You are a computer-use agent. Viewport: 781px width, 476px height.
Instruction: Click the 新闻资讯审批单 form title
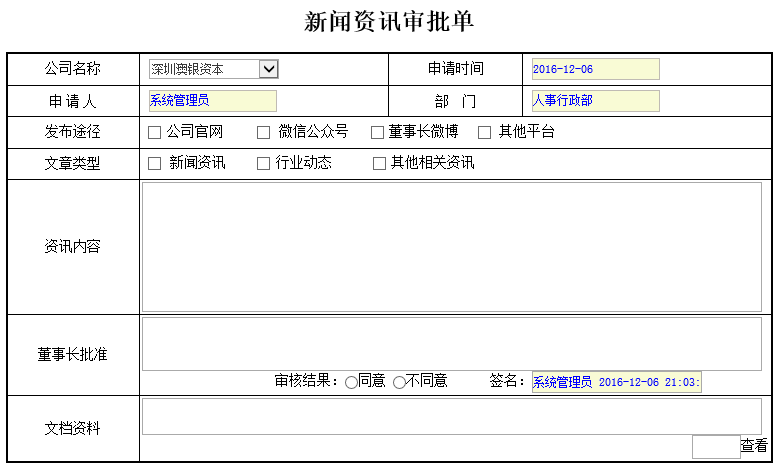pyautogui.click(x=389, y=22)
